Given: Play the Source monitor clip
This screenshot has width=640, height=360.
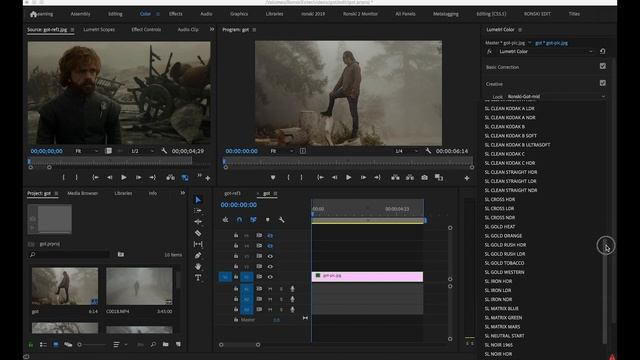Looking at the screenshot, I should coord(123,178).
